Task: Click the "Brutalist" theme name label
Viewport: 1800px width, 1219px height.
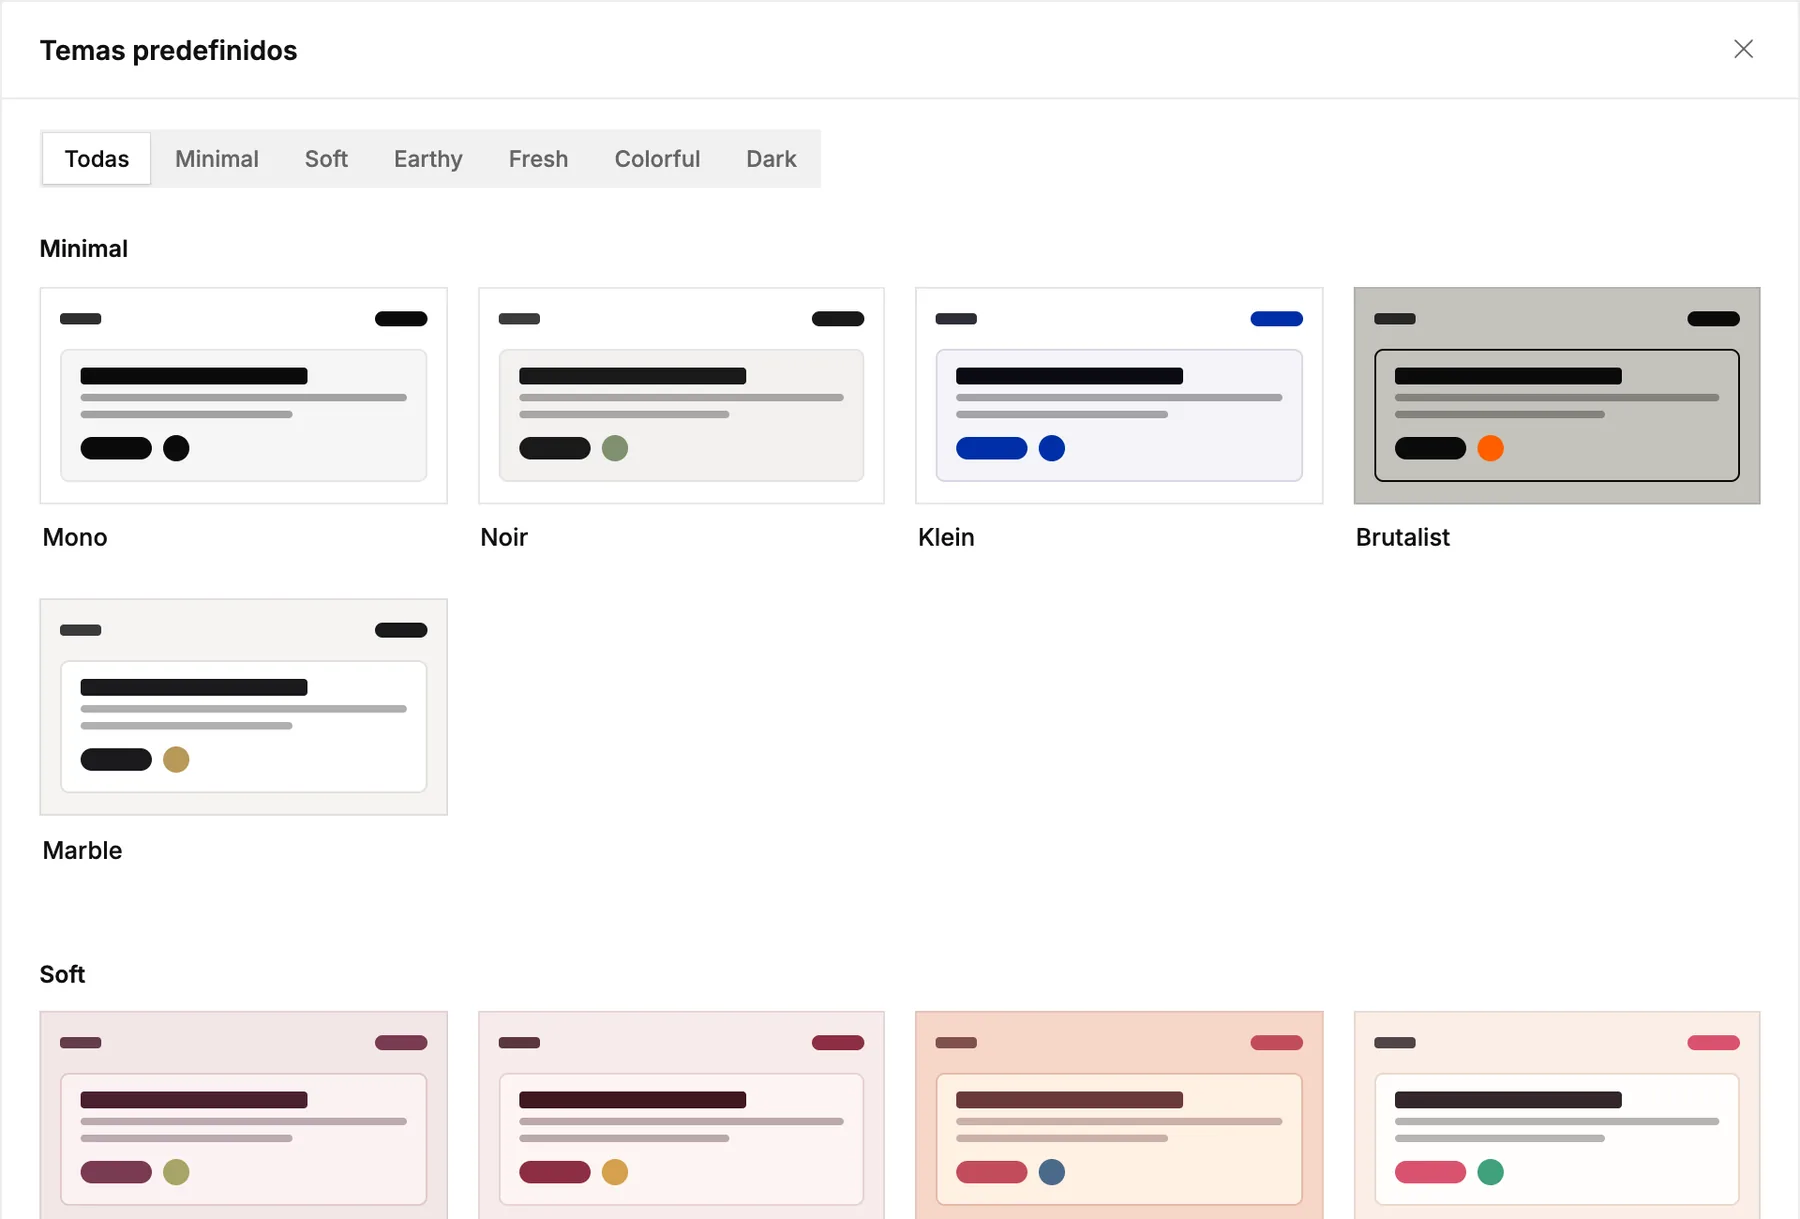Action: (1402, 537)
